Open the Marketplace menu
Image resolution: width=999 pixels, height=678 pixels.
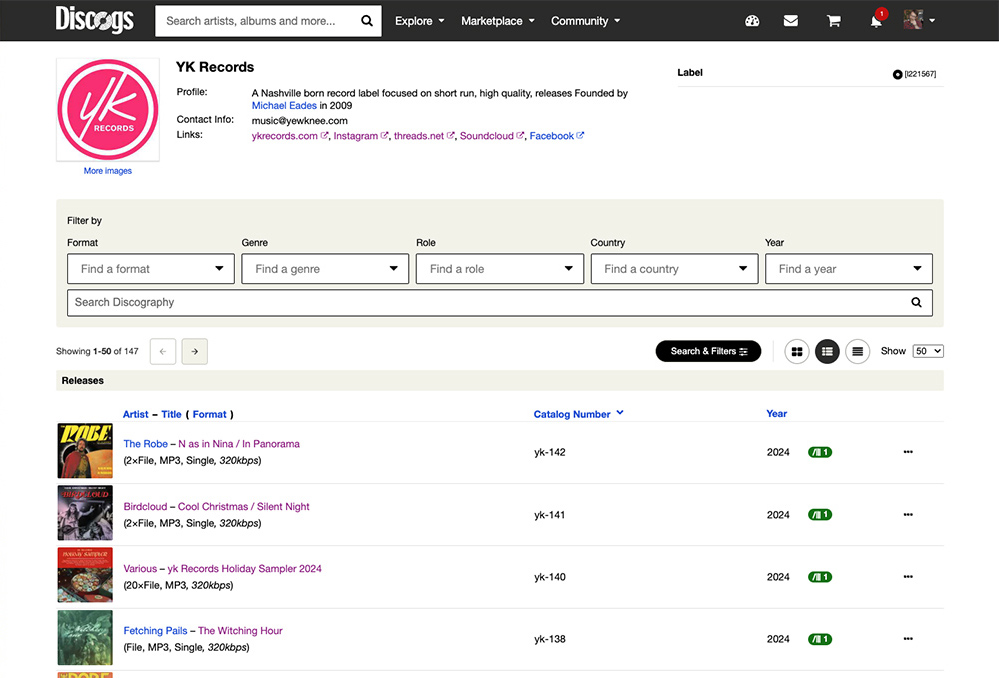[498, 21]
